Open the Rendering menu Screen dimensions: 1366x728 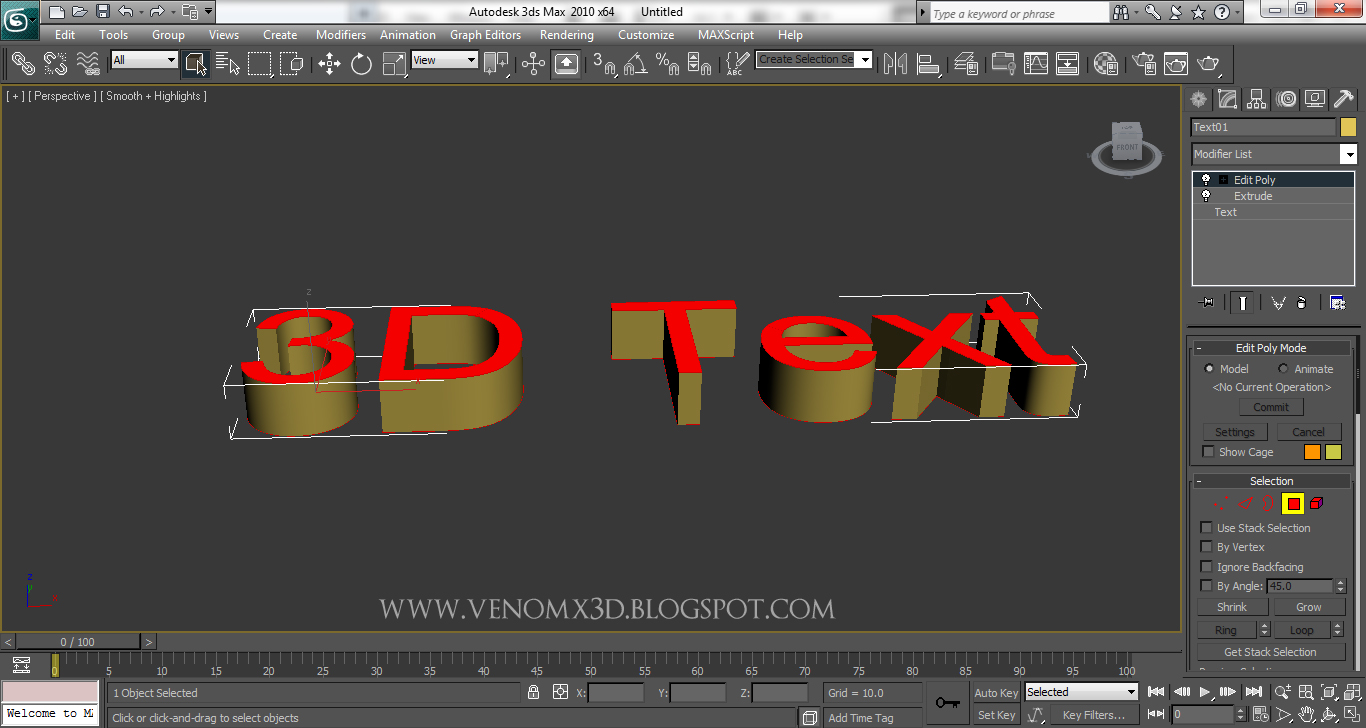(x=566, y=34)
